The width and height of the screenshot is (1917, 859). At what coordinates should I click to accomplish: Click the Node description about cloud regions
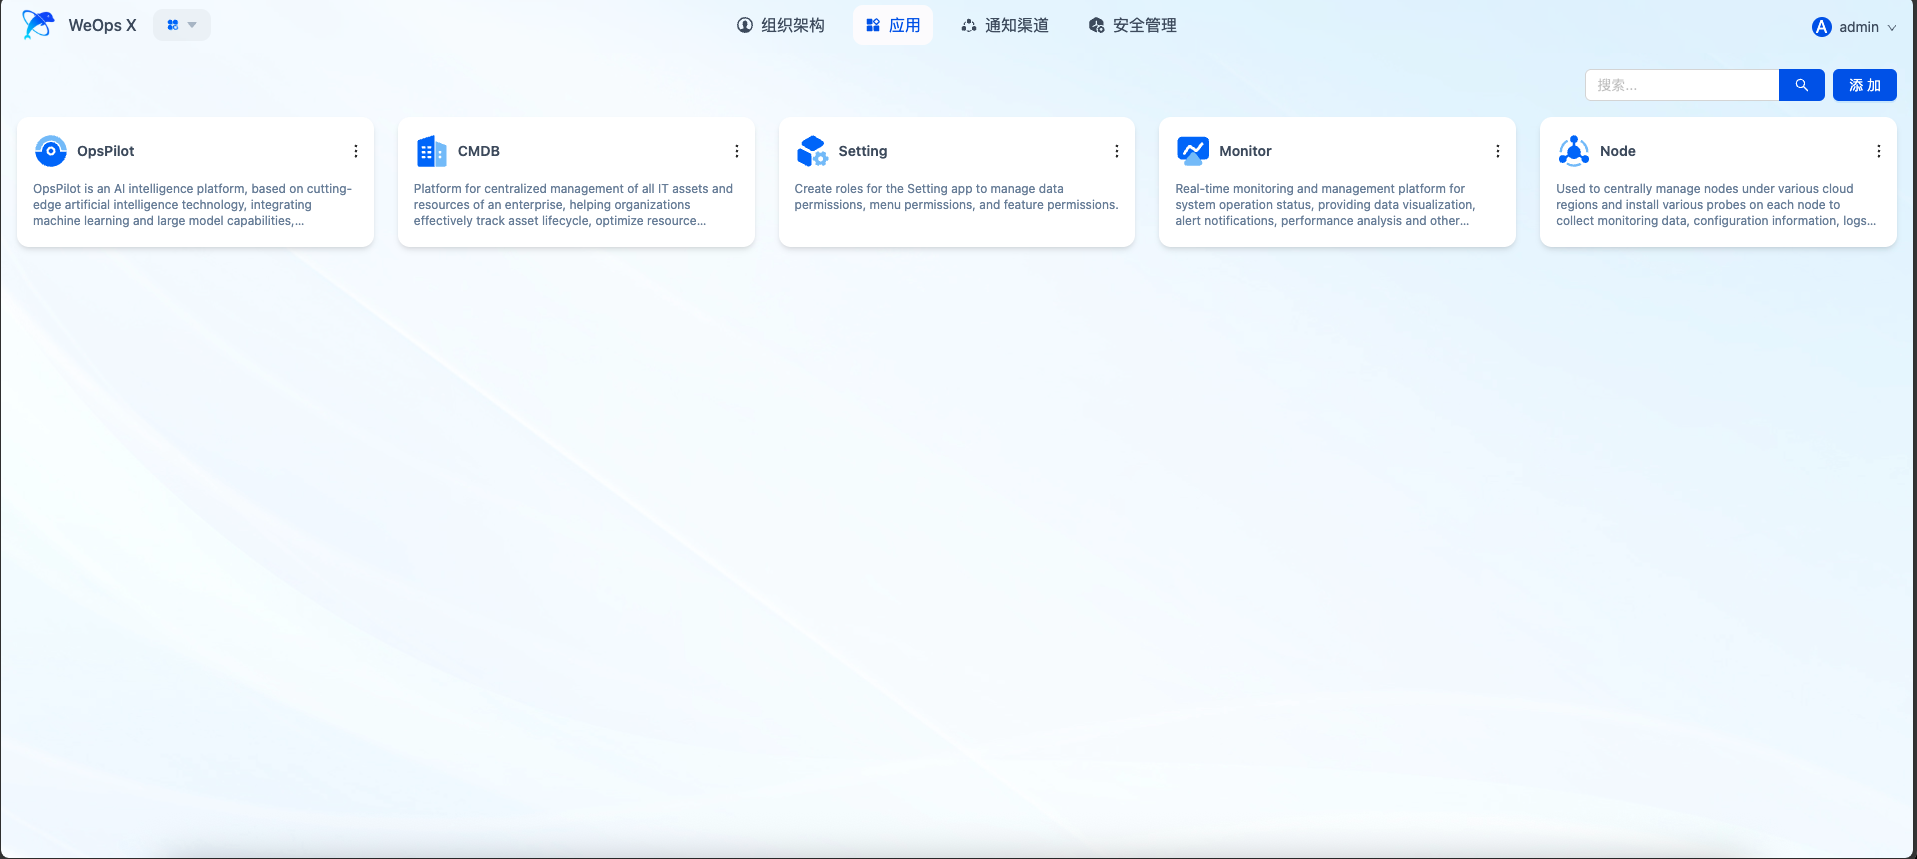click(x=1716, y=205)
